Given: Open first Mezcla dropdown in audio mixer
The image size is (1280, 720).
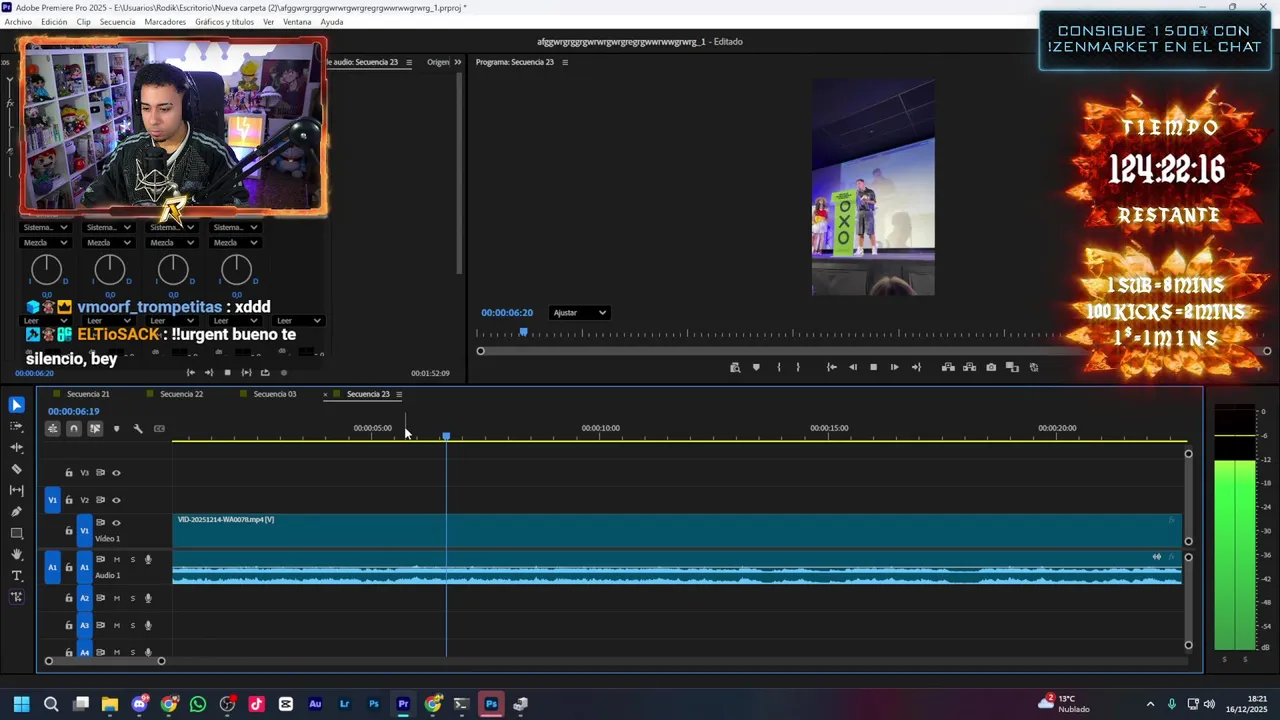Looking at the screenshot, I should (x=45, y=243).
